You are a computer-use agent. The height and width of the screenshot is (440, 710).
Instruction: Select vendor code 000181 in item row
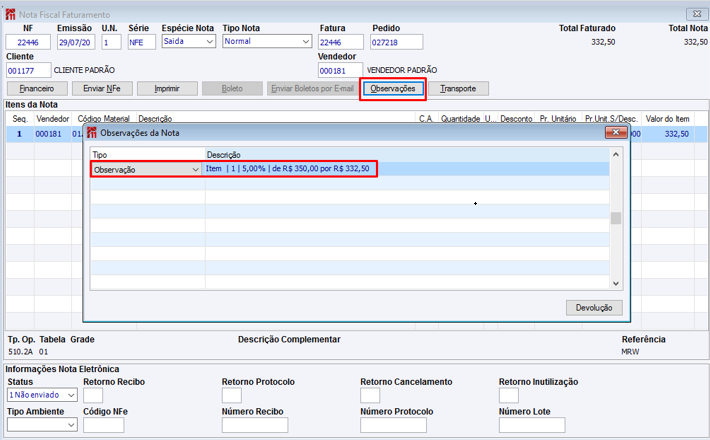click(48, 134)
